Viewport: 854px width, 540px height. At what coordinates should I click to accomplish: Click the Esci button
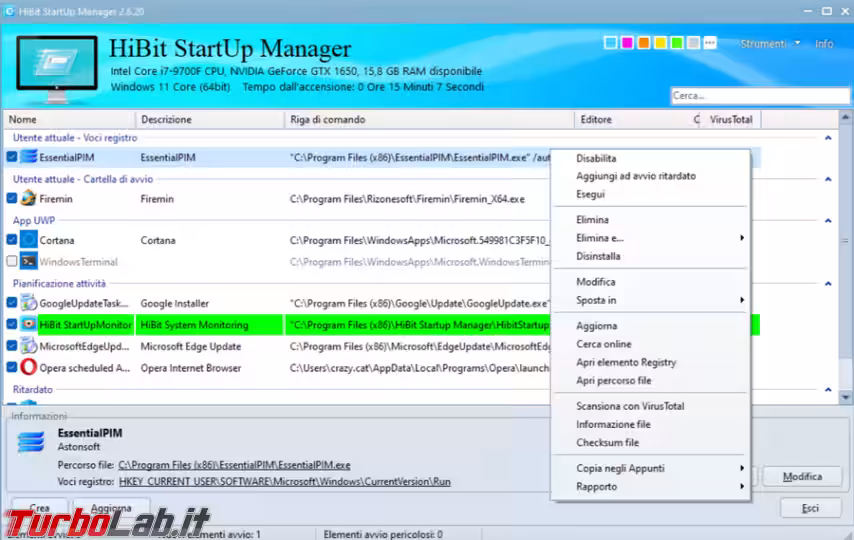pyautogui.click(x=810, y=508)
